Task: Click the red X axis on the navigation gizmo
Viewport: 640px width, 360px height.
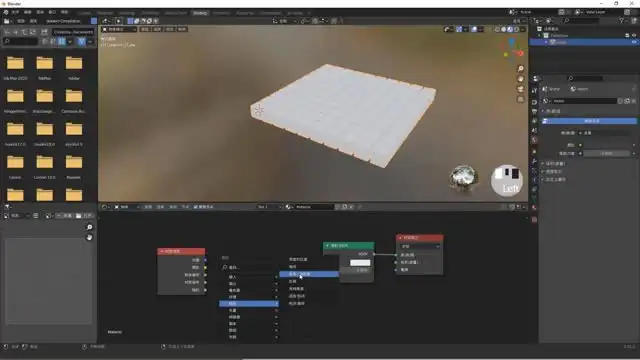Action: (520, 53)
